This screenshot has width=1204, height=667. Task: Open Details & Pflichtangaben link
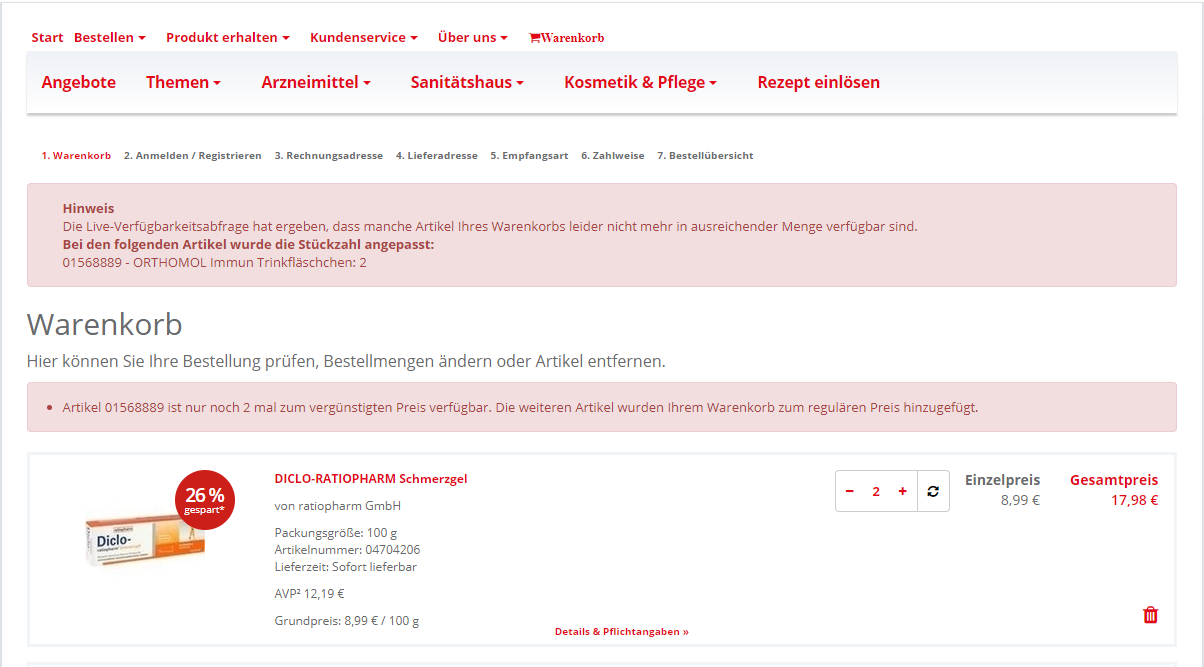coord(621,632)
